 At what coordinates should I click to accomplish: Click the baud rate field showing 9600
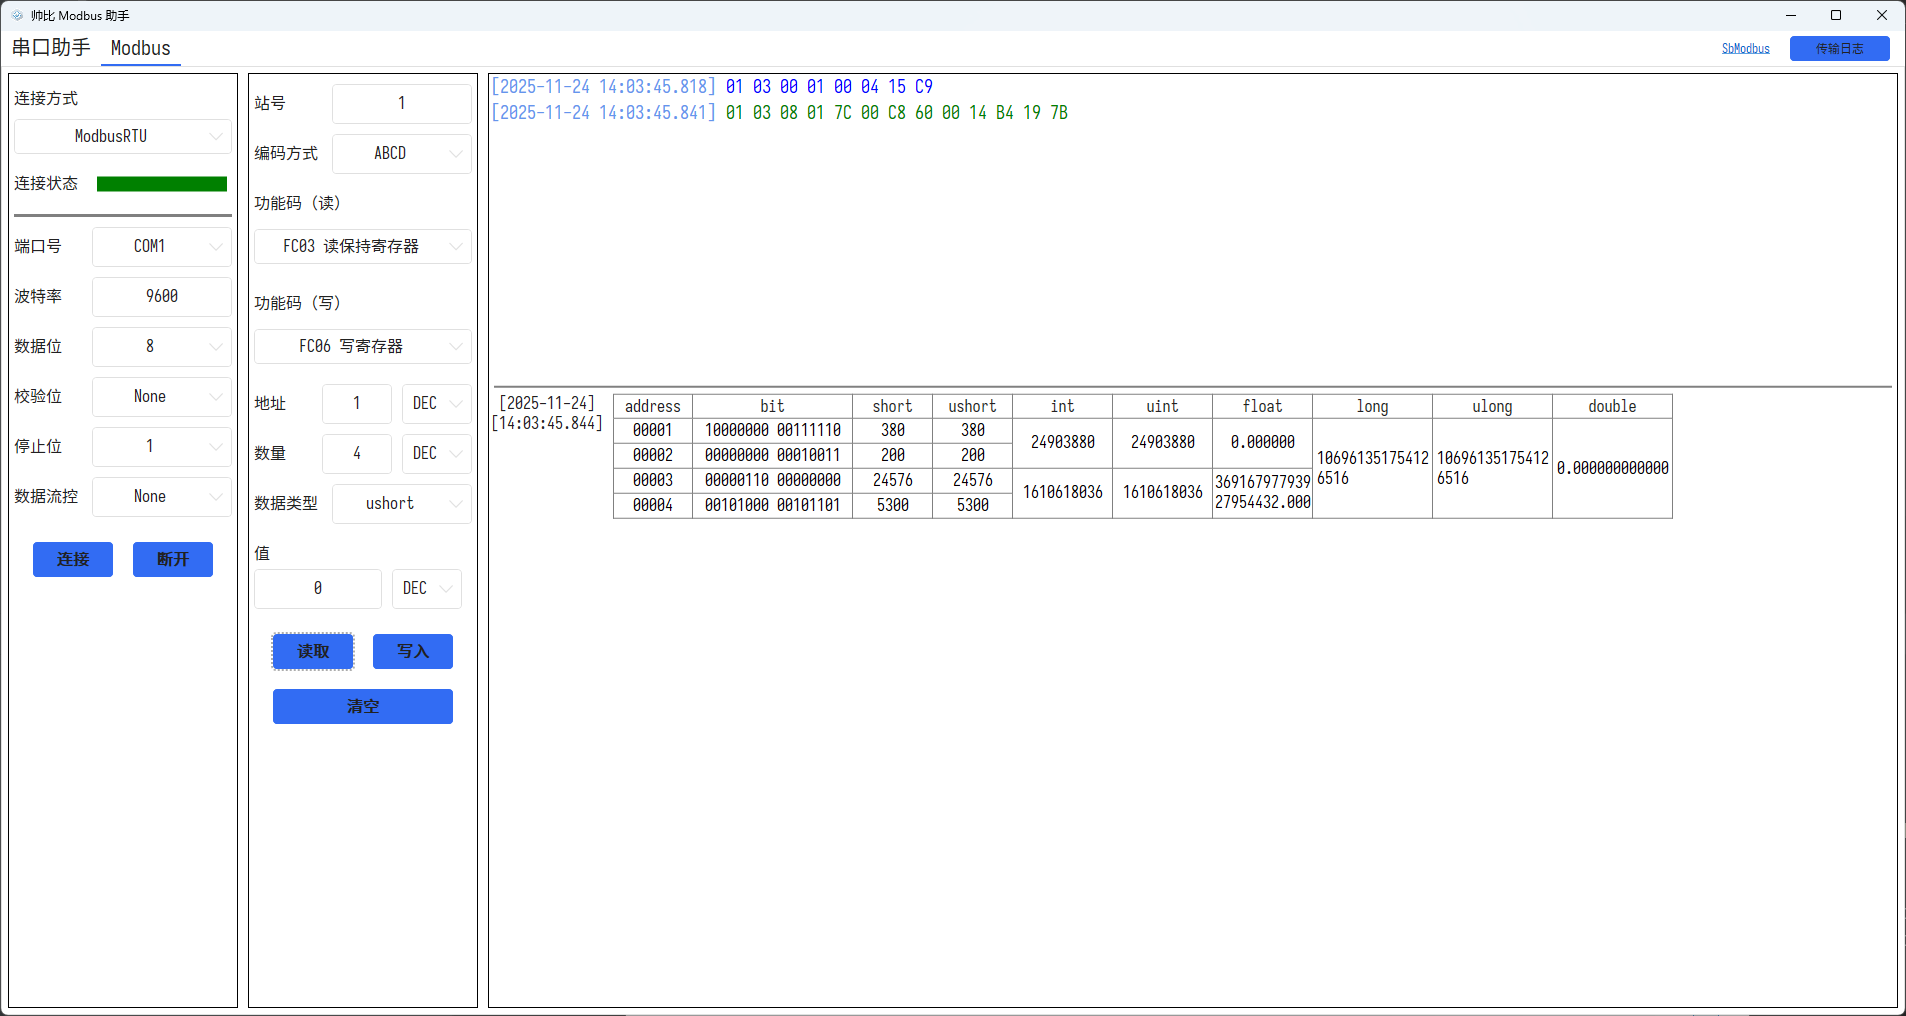point(161,296)
